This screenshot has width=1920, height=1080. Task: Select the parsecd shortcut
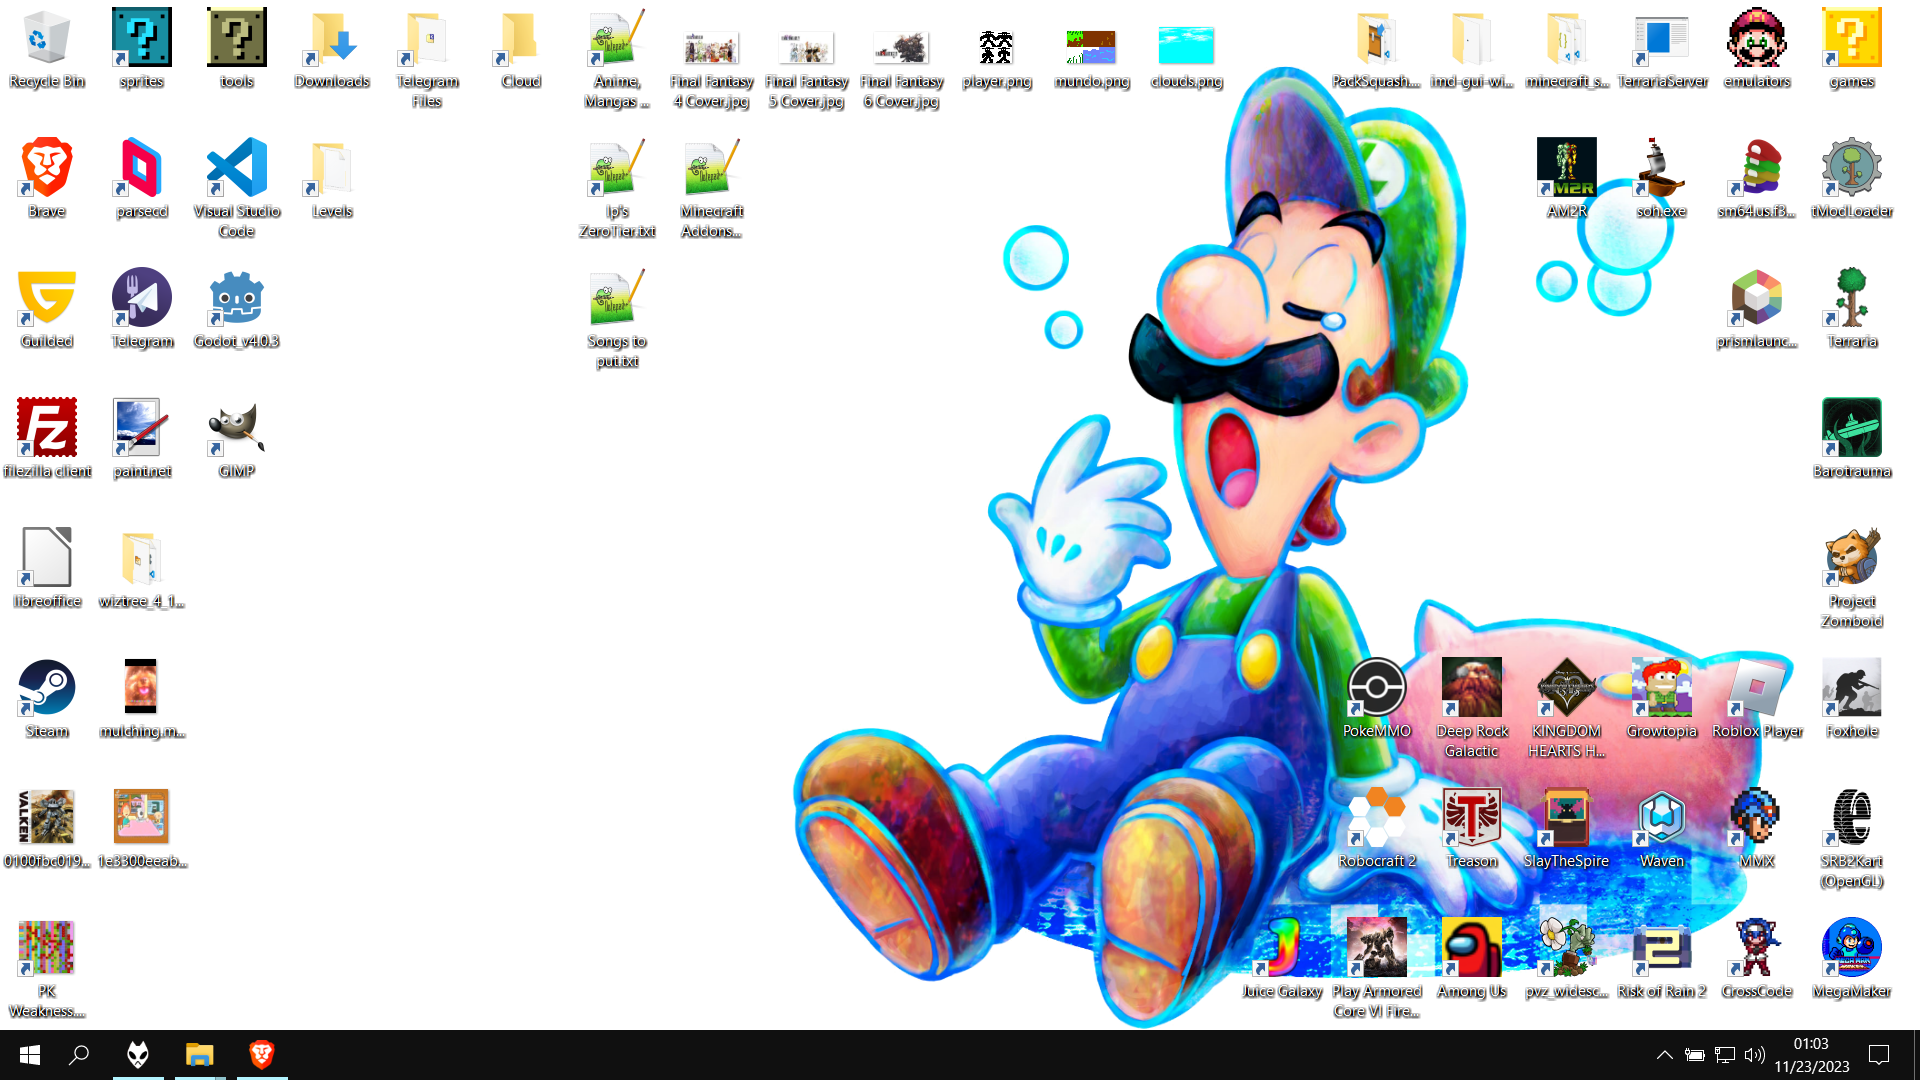[x=141, y=178]
